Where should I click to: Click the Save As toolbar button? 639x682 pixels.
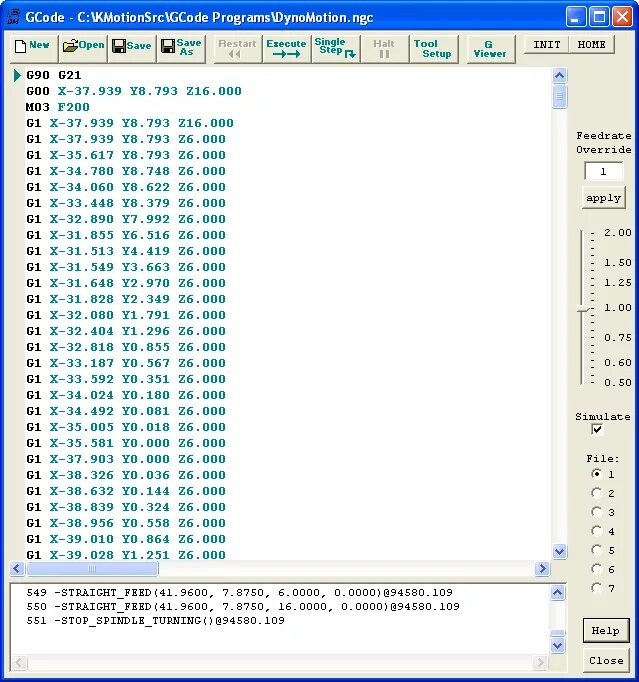click(x=181, y=49)
